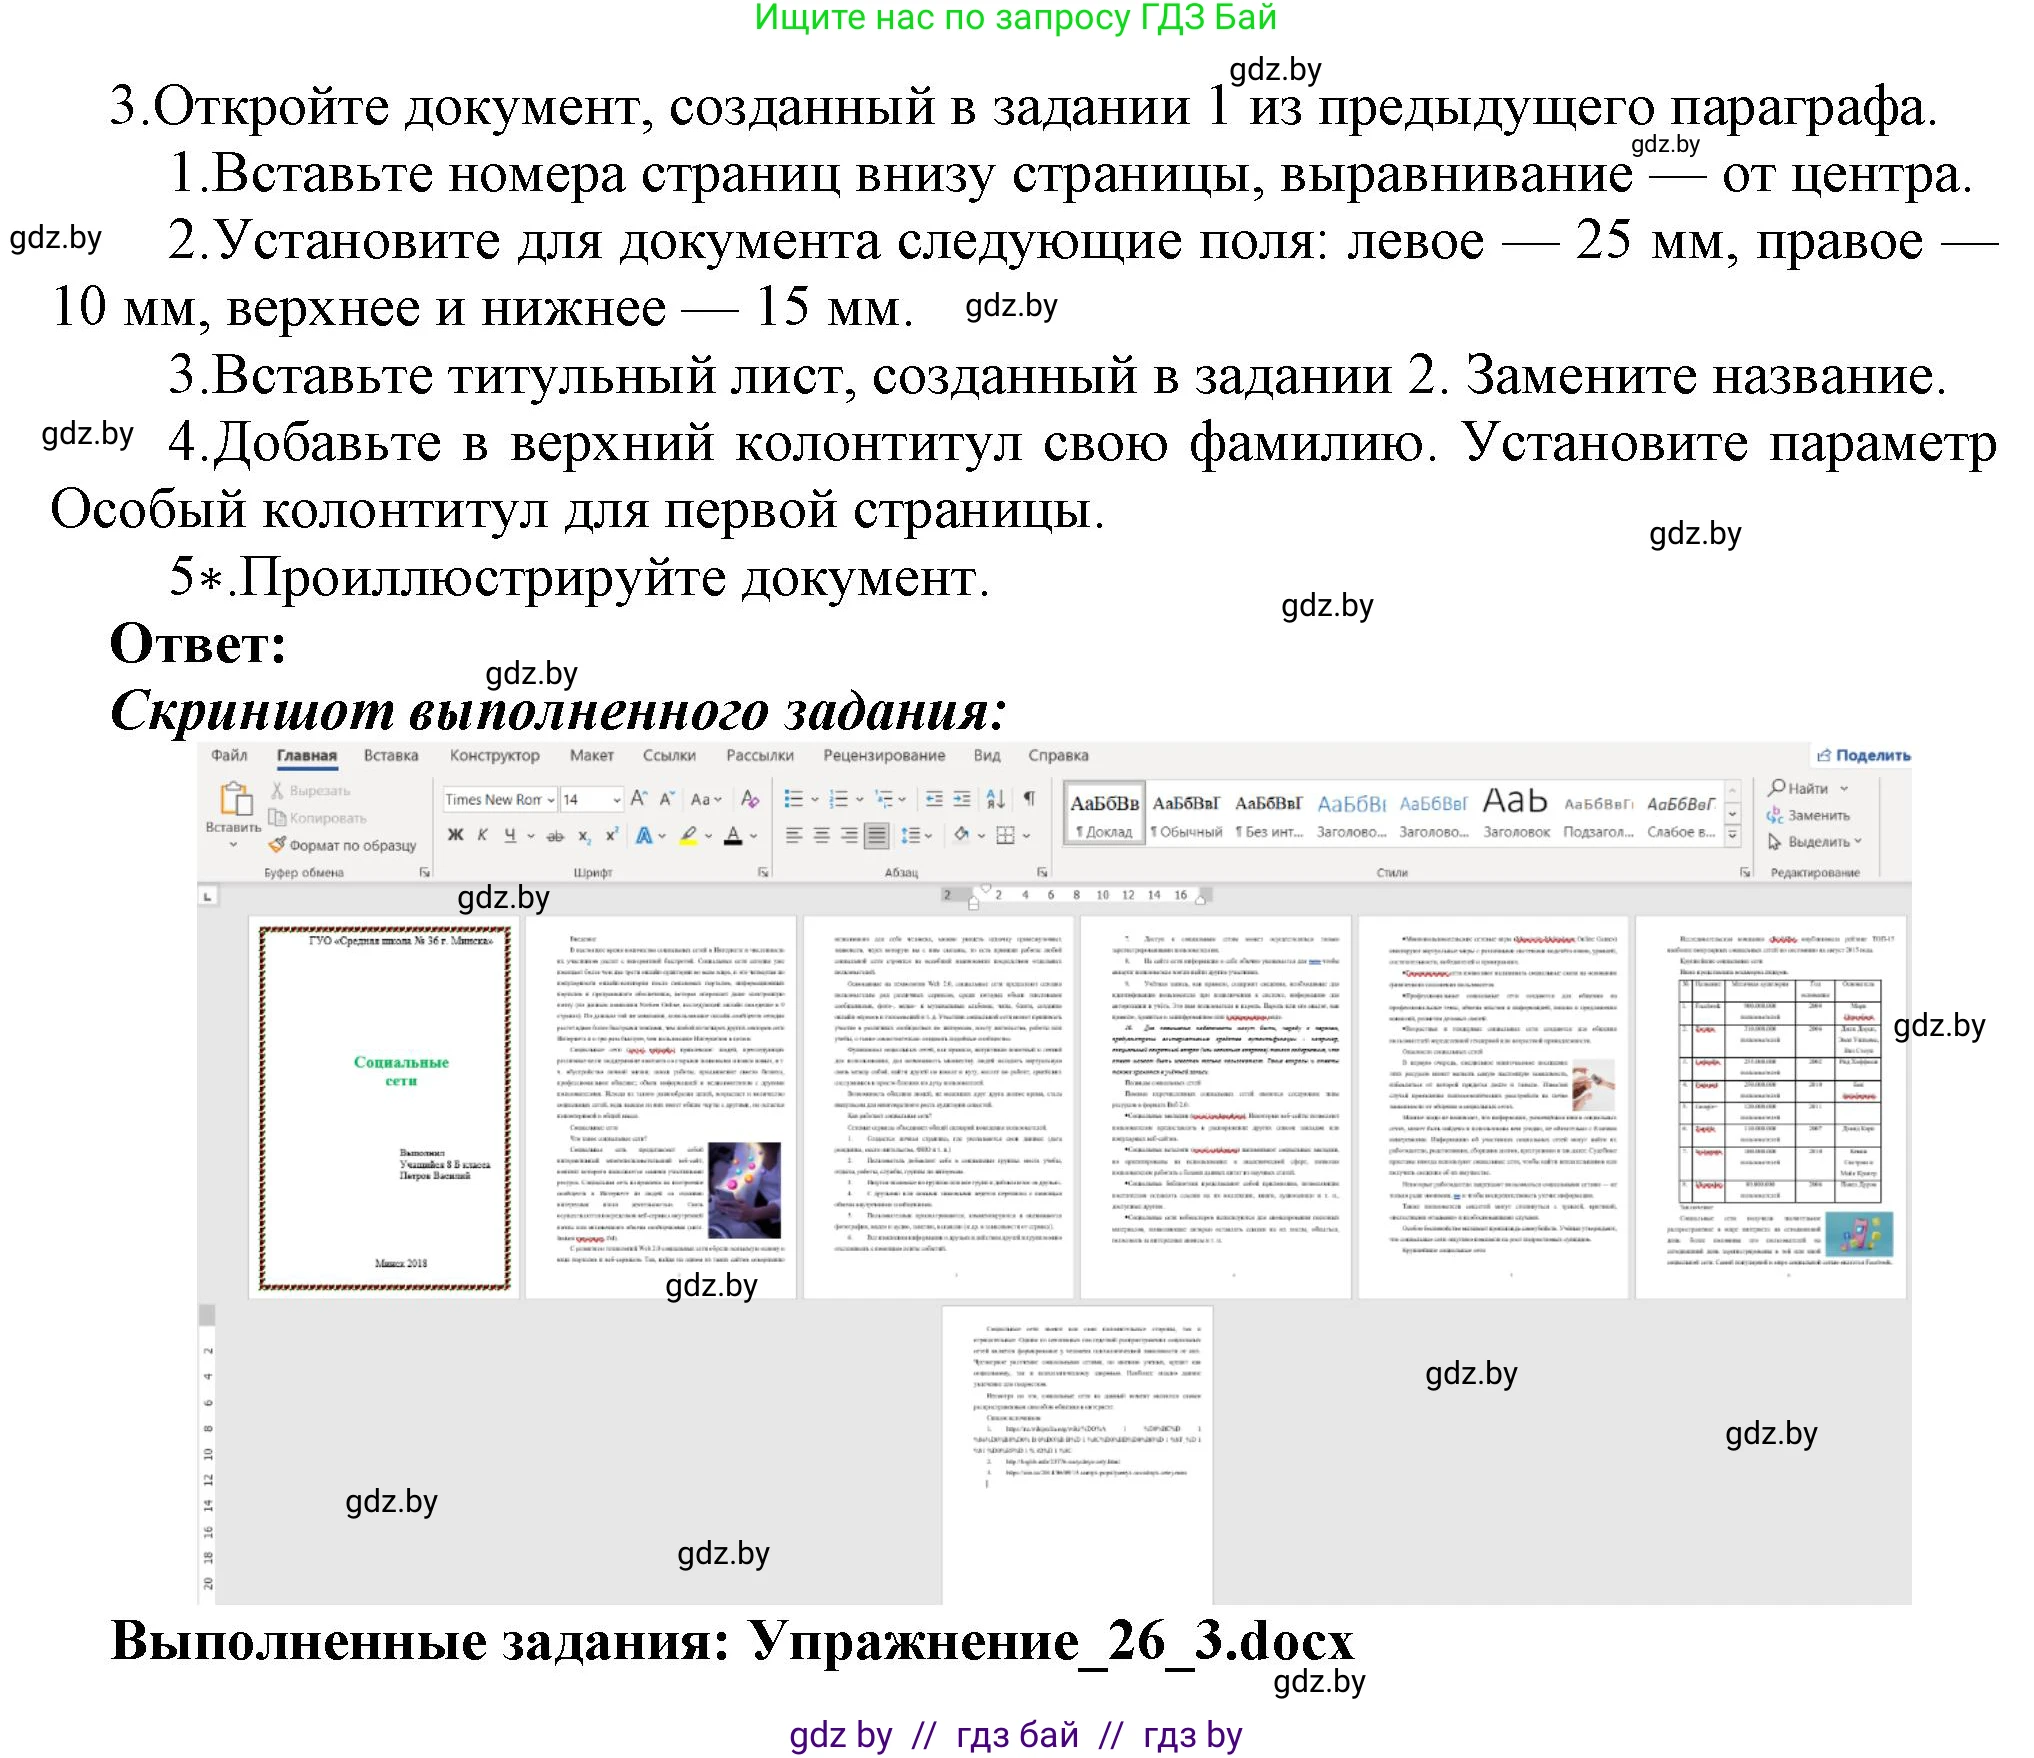This screenshot has height=1758, width=2034.
Task: Apply italic formatting with the К icon
Action: click(483, 835)
